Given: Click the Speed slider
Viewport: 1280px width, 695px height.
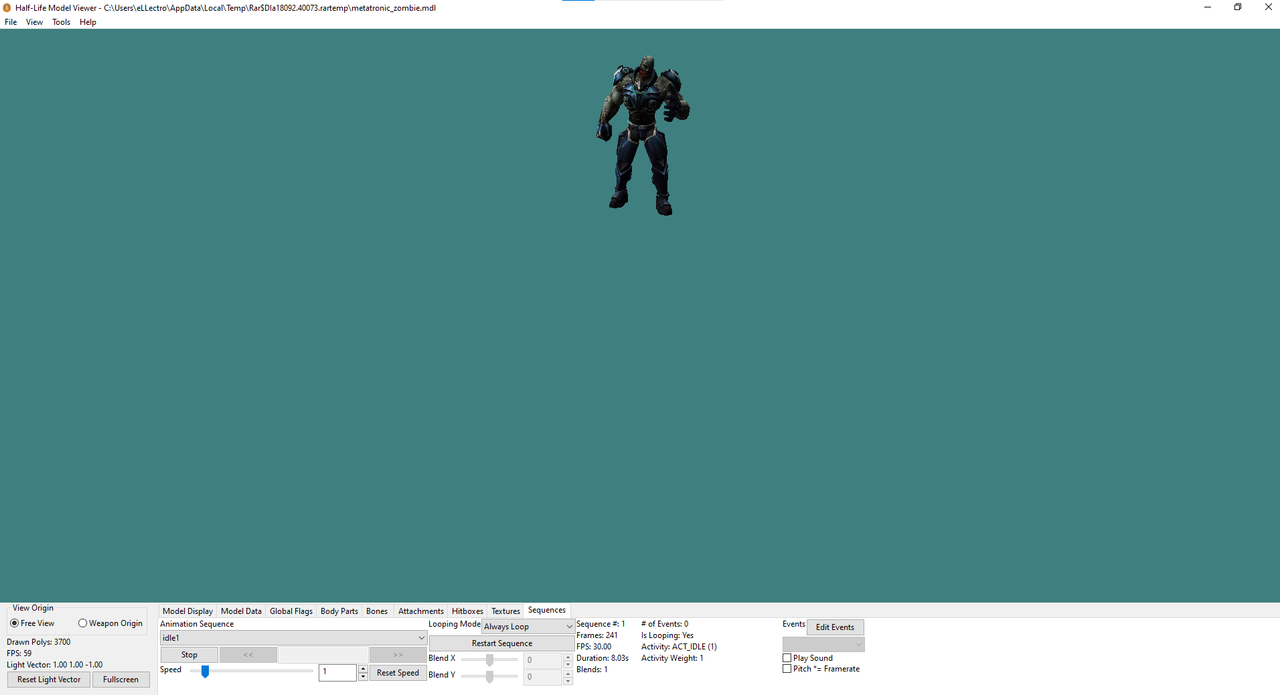Looking at the screenshot, I should [251, 672].
